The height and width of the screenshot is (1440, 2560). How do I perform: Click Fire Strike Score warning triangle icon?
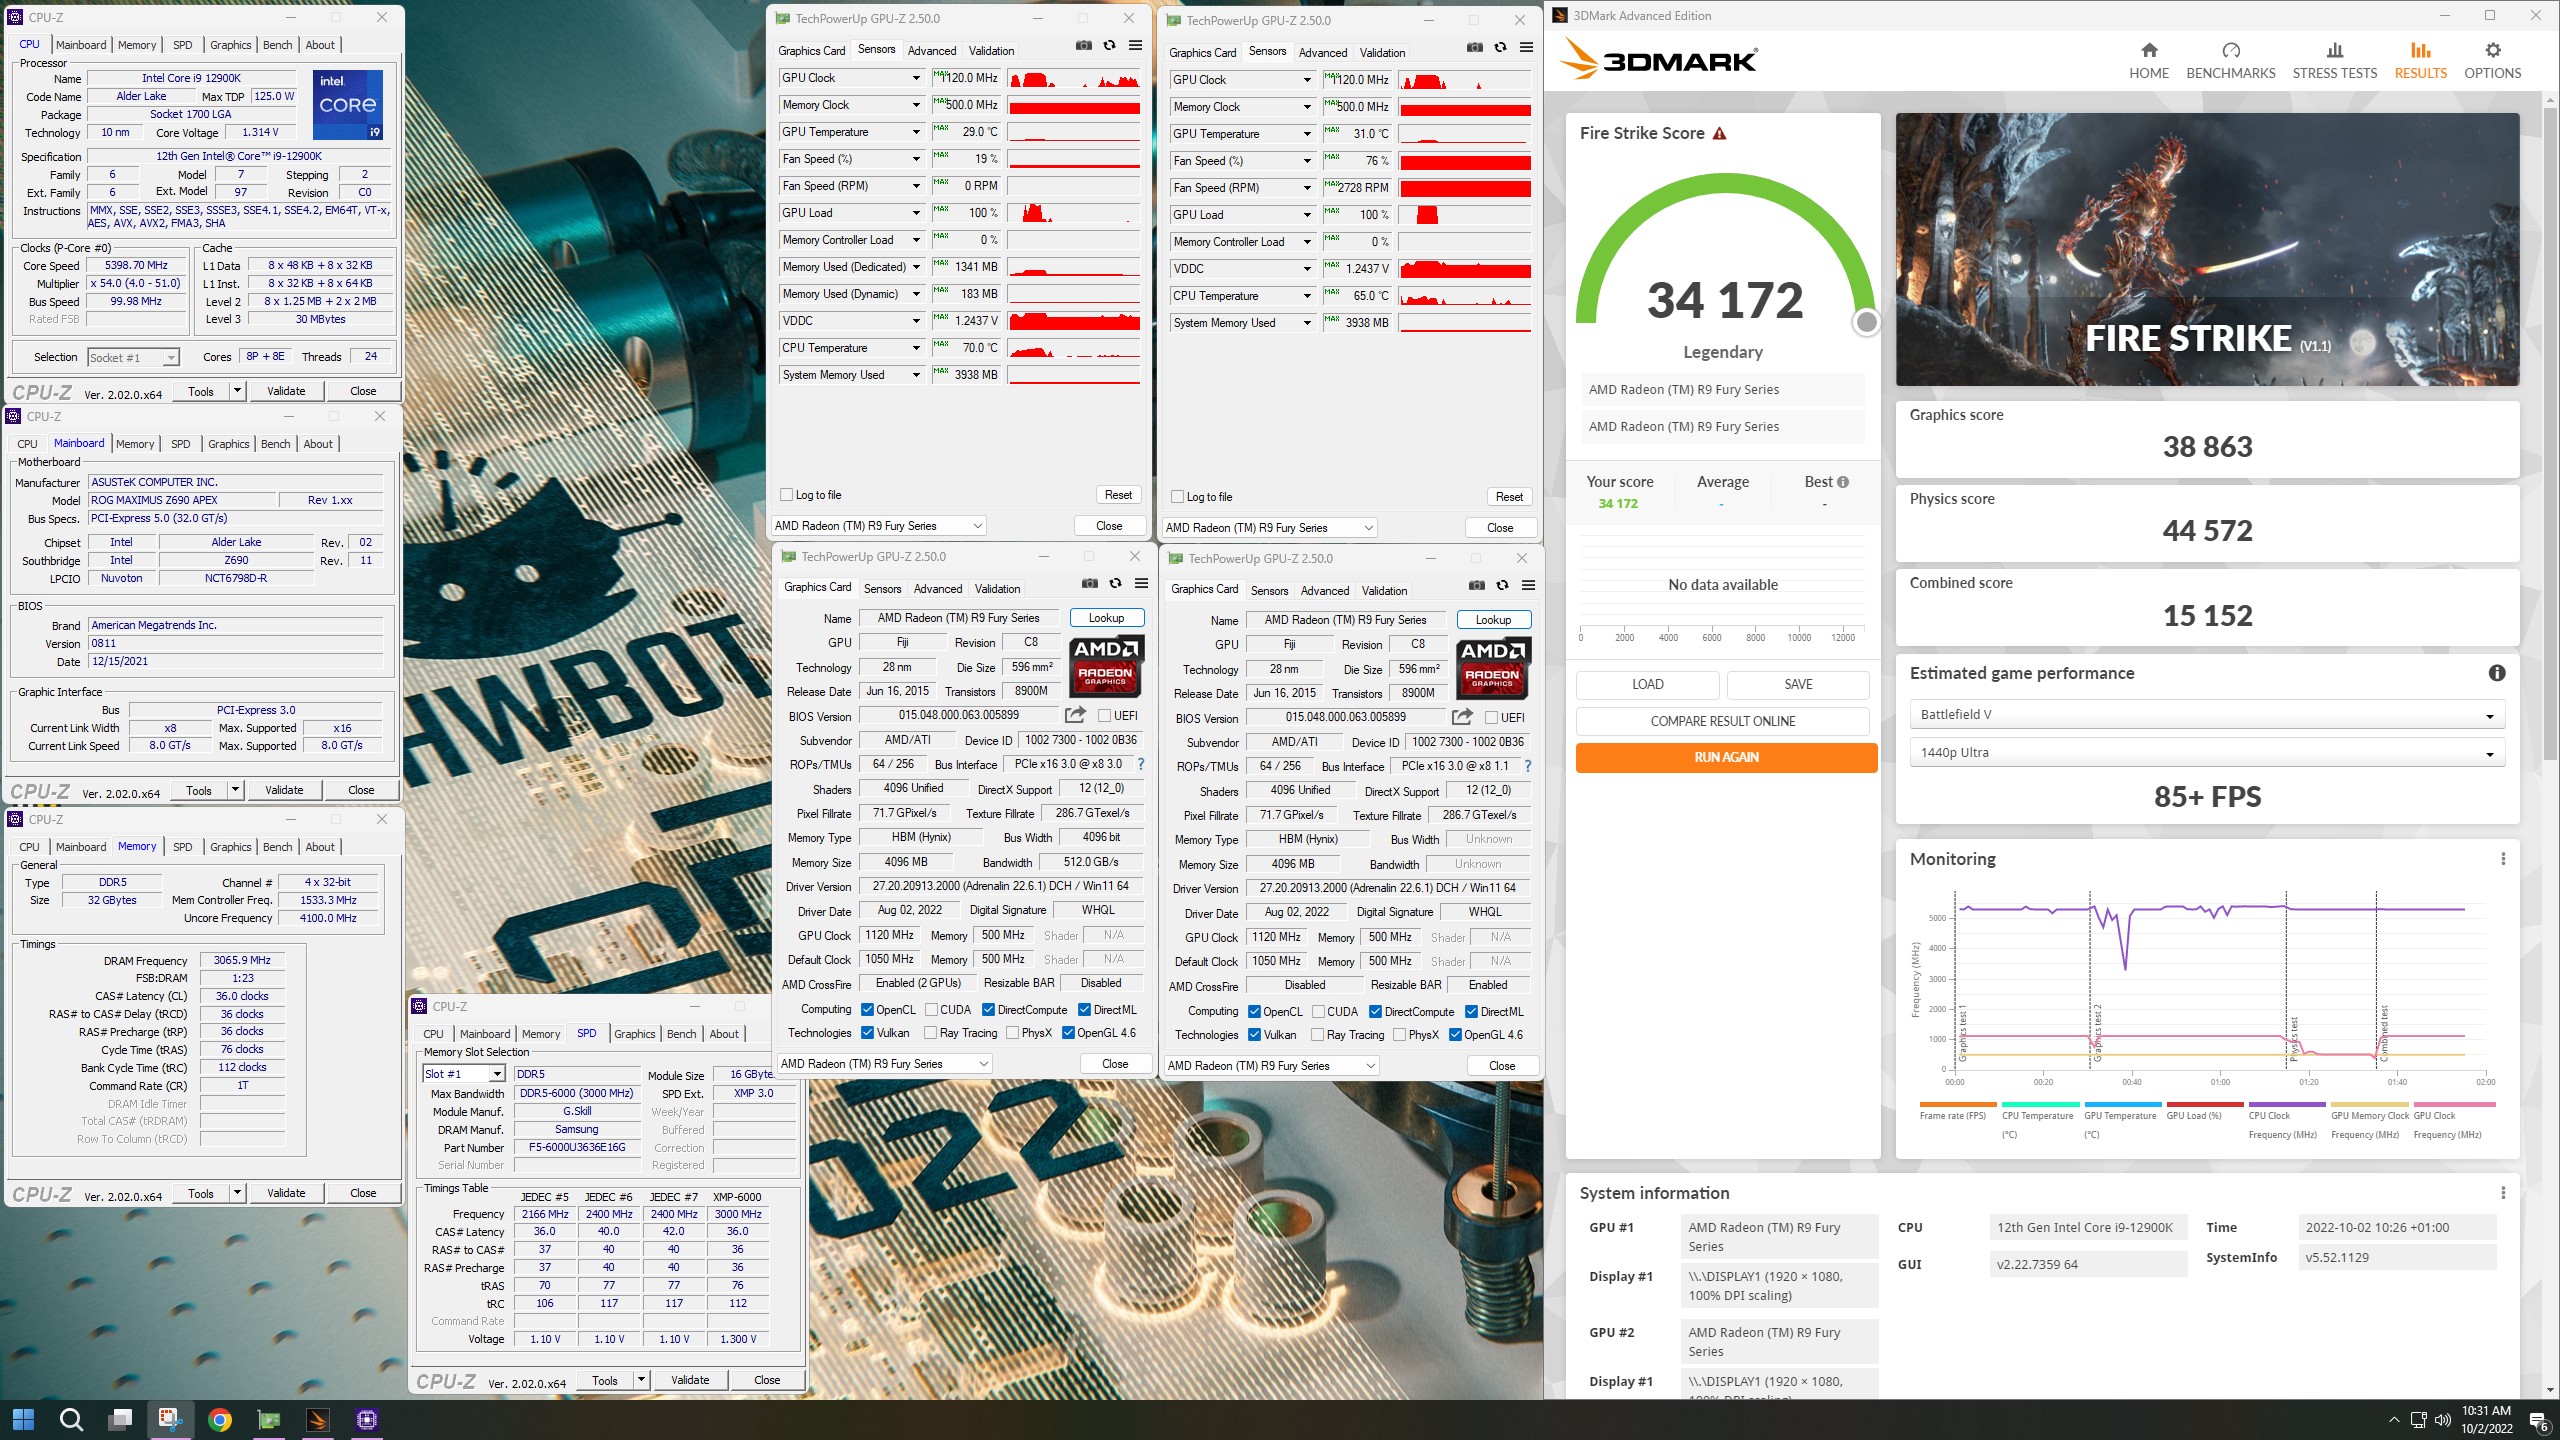pyautogui.click(x=1719, y=133)
